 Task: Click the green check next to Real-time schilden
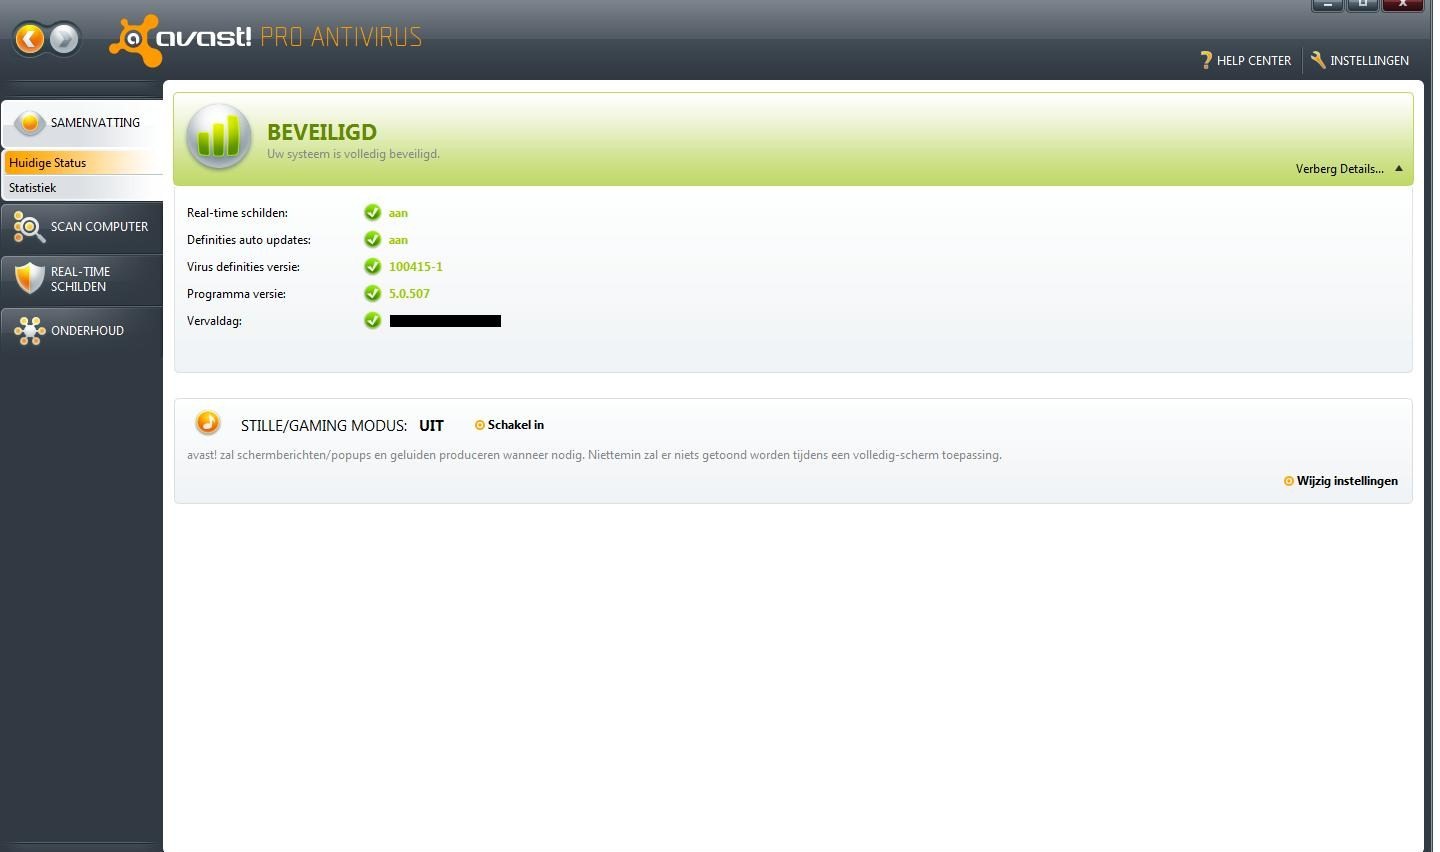click(373, 212)
